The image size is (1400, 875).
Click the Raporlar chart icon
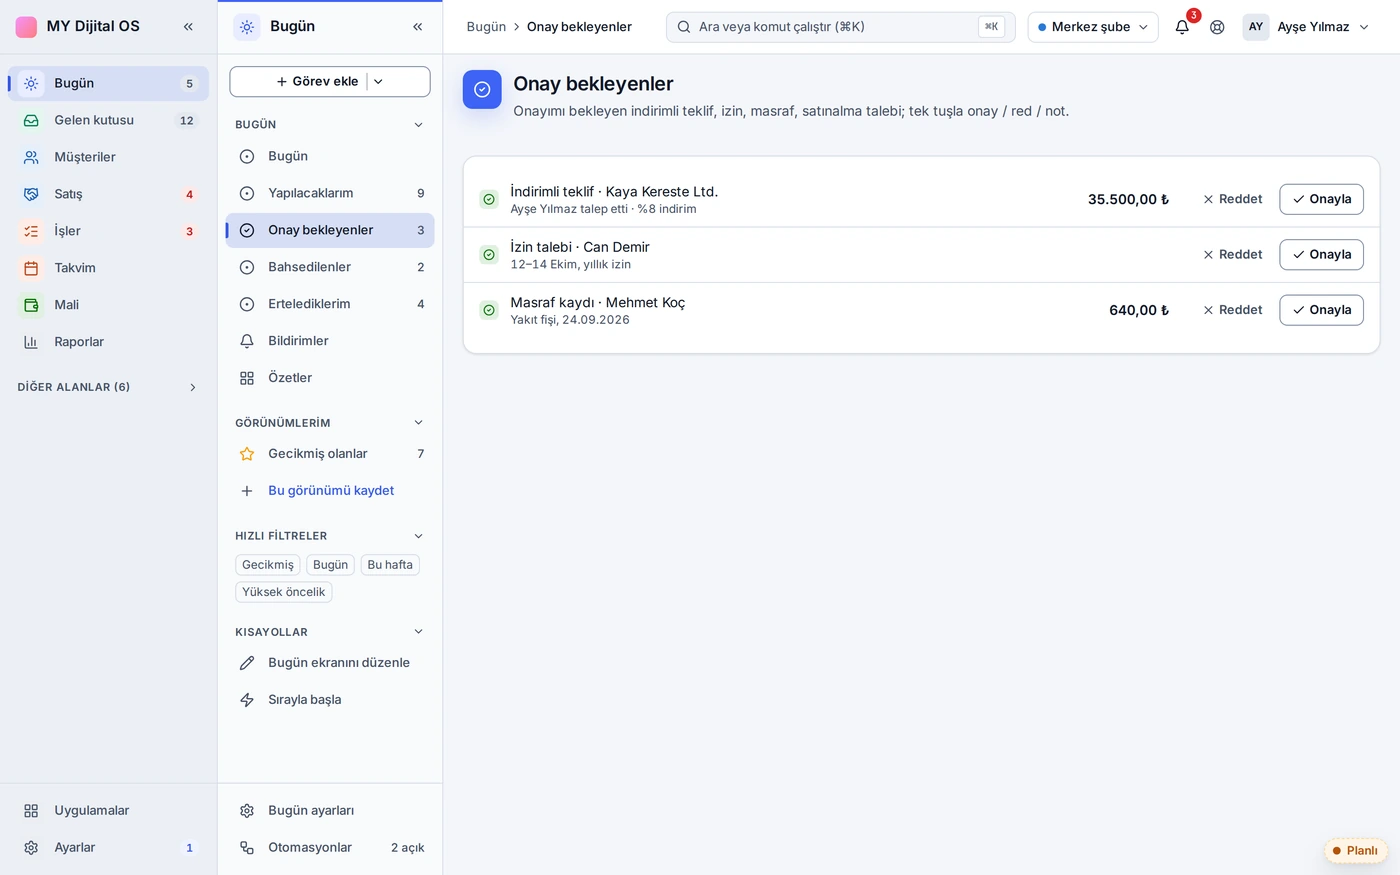(31, 342)
